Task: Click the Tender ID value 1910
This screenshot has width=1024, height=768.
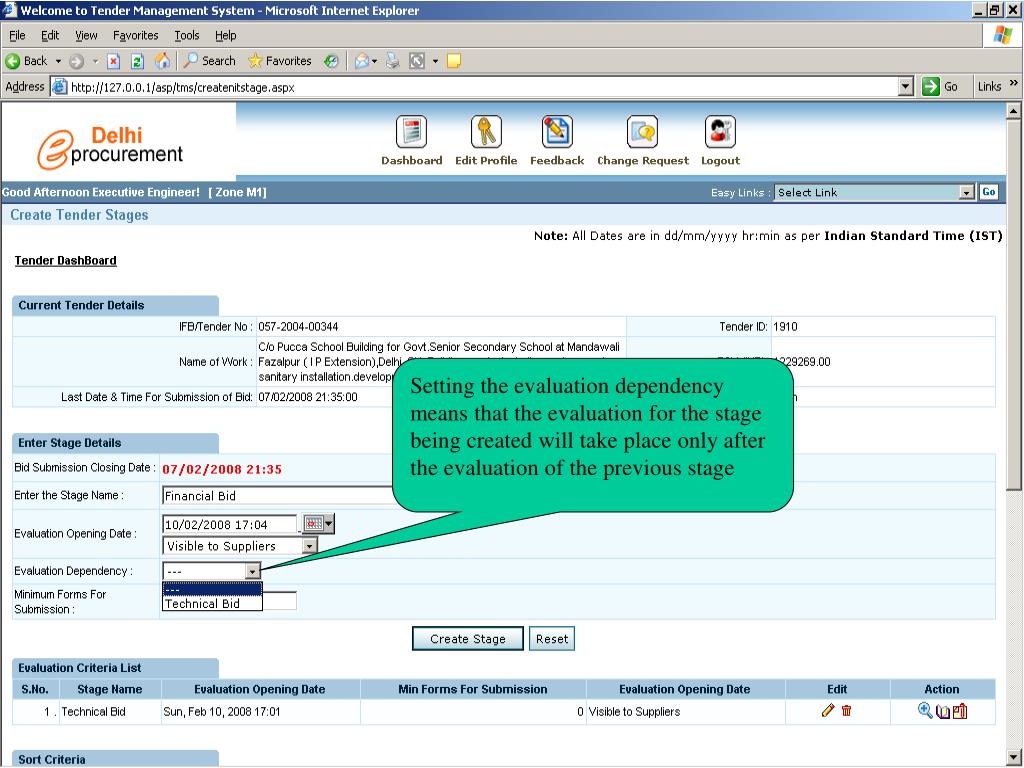Action: [784, 327]
